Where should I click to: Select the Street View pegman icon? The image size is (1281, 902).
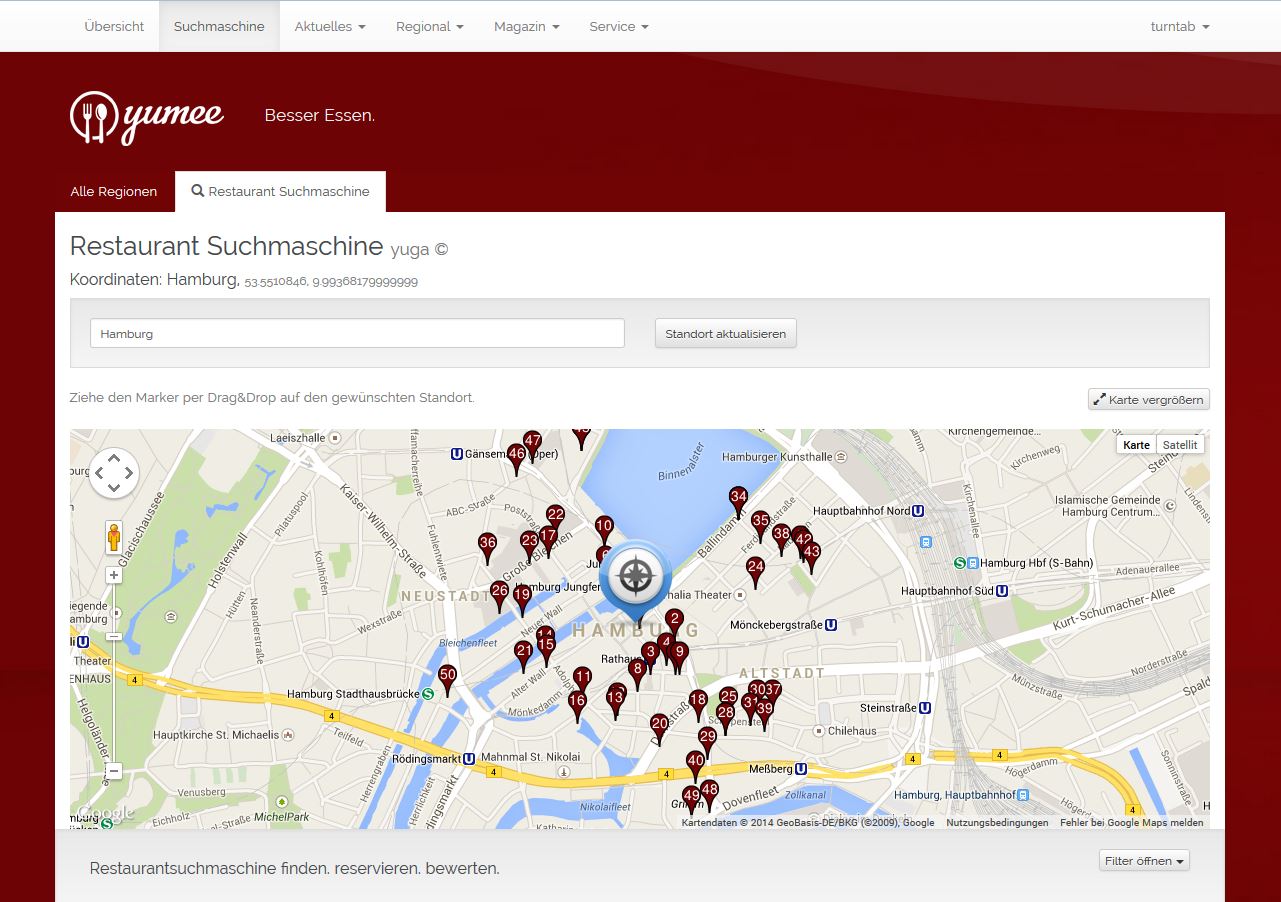114,537
